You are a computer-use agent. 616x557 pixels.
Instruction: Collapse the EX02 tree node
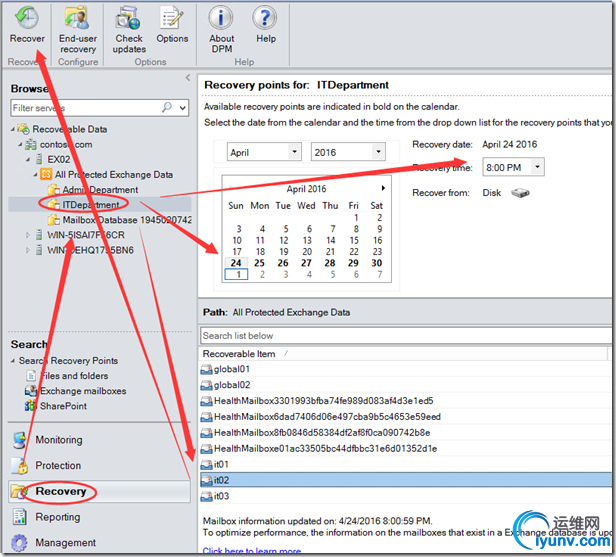[x=28, y=159]
